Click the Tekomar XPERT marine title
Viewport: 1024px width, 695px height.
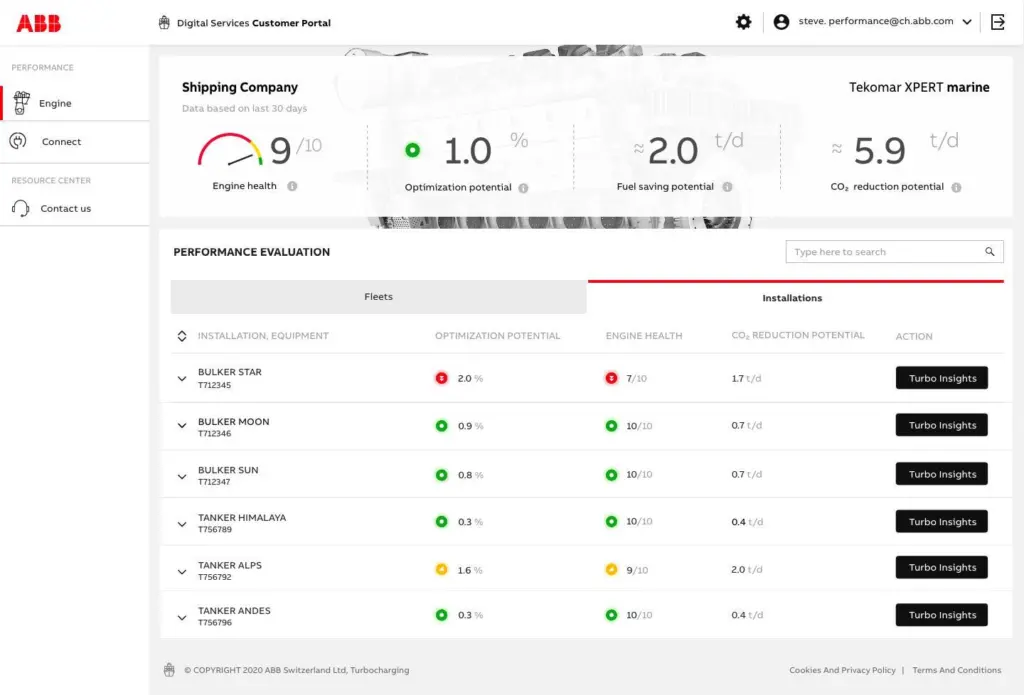919,88
